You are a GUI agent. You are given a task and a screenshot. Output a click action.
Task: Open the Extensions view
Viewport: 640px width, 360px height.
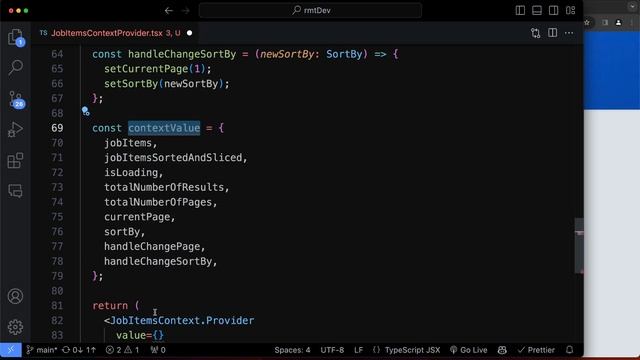pos(16,160)
